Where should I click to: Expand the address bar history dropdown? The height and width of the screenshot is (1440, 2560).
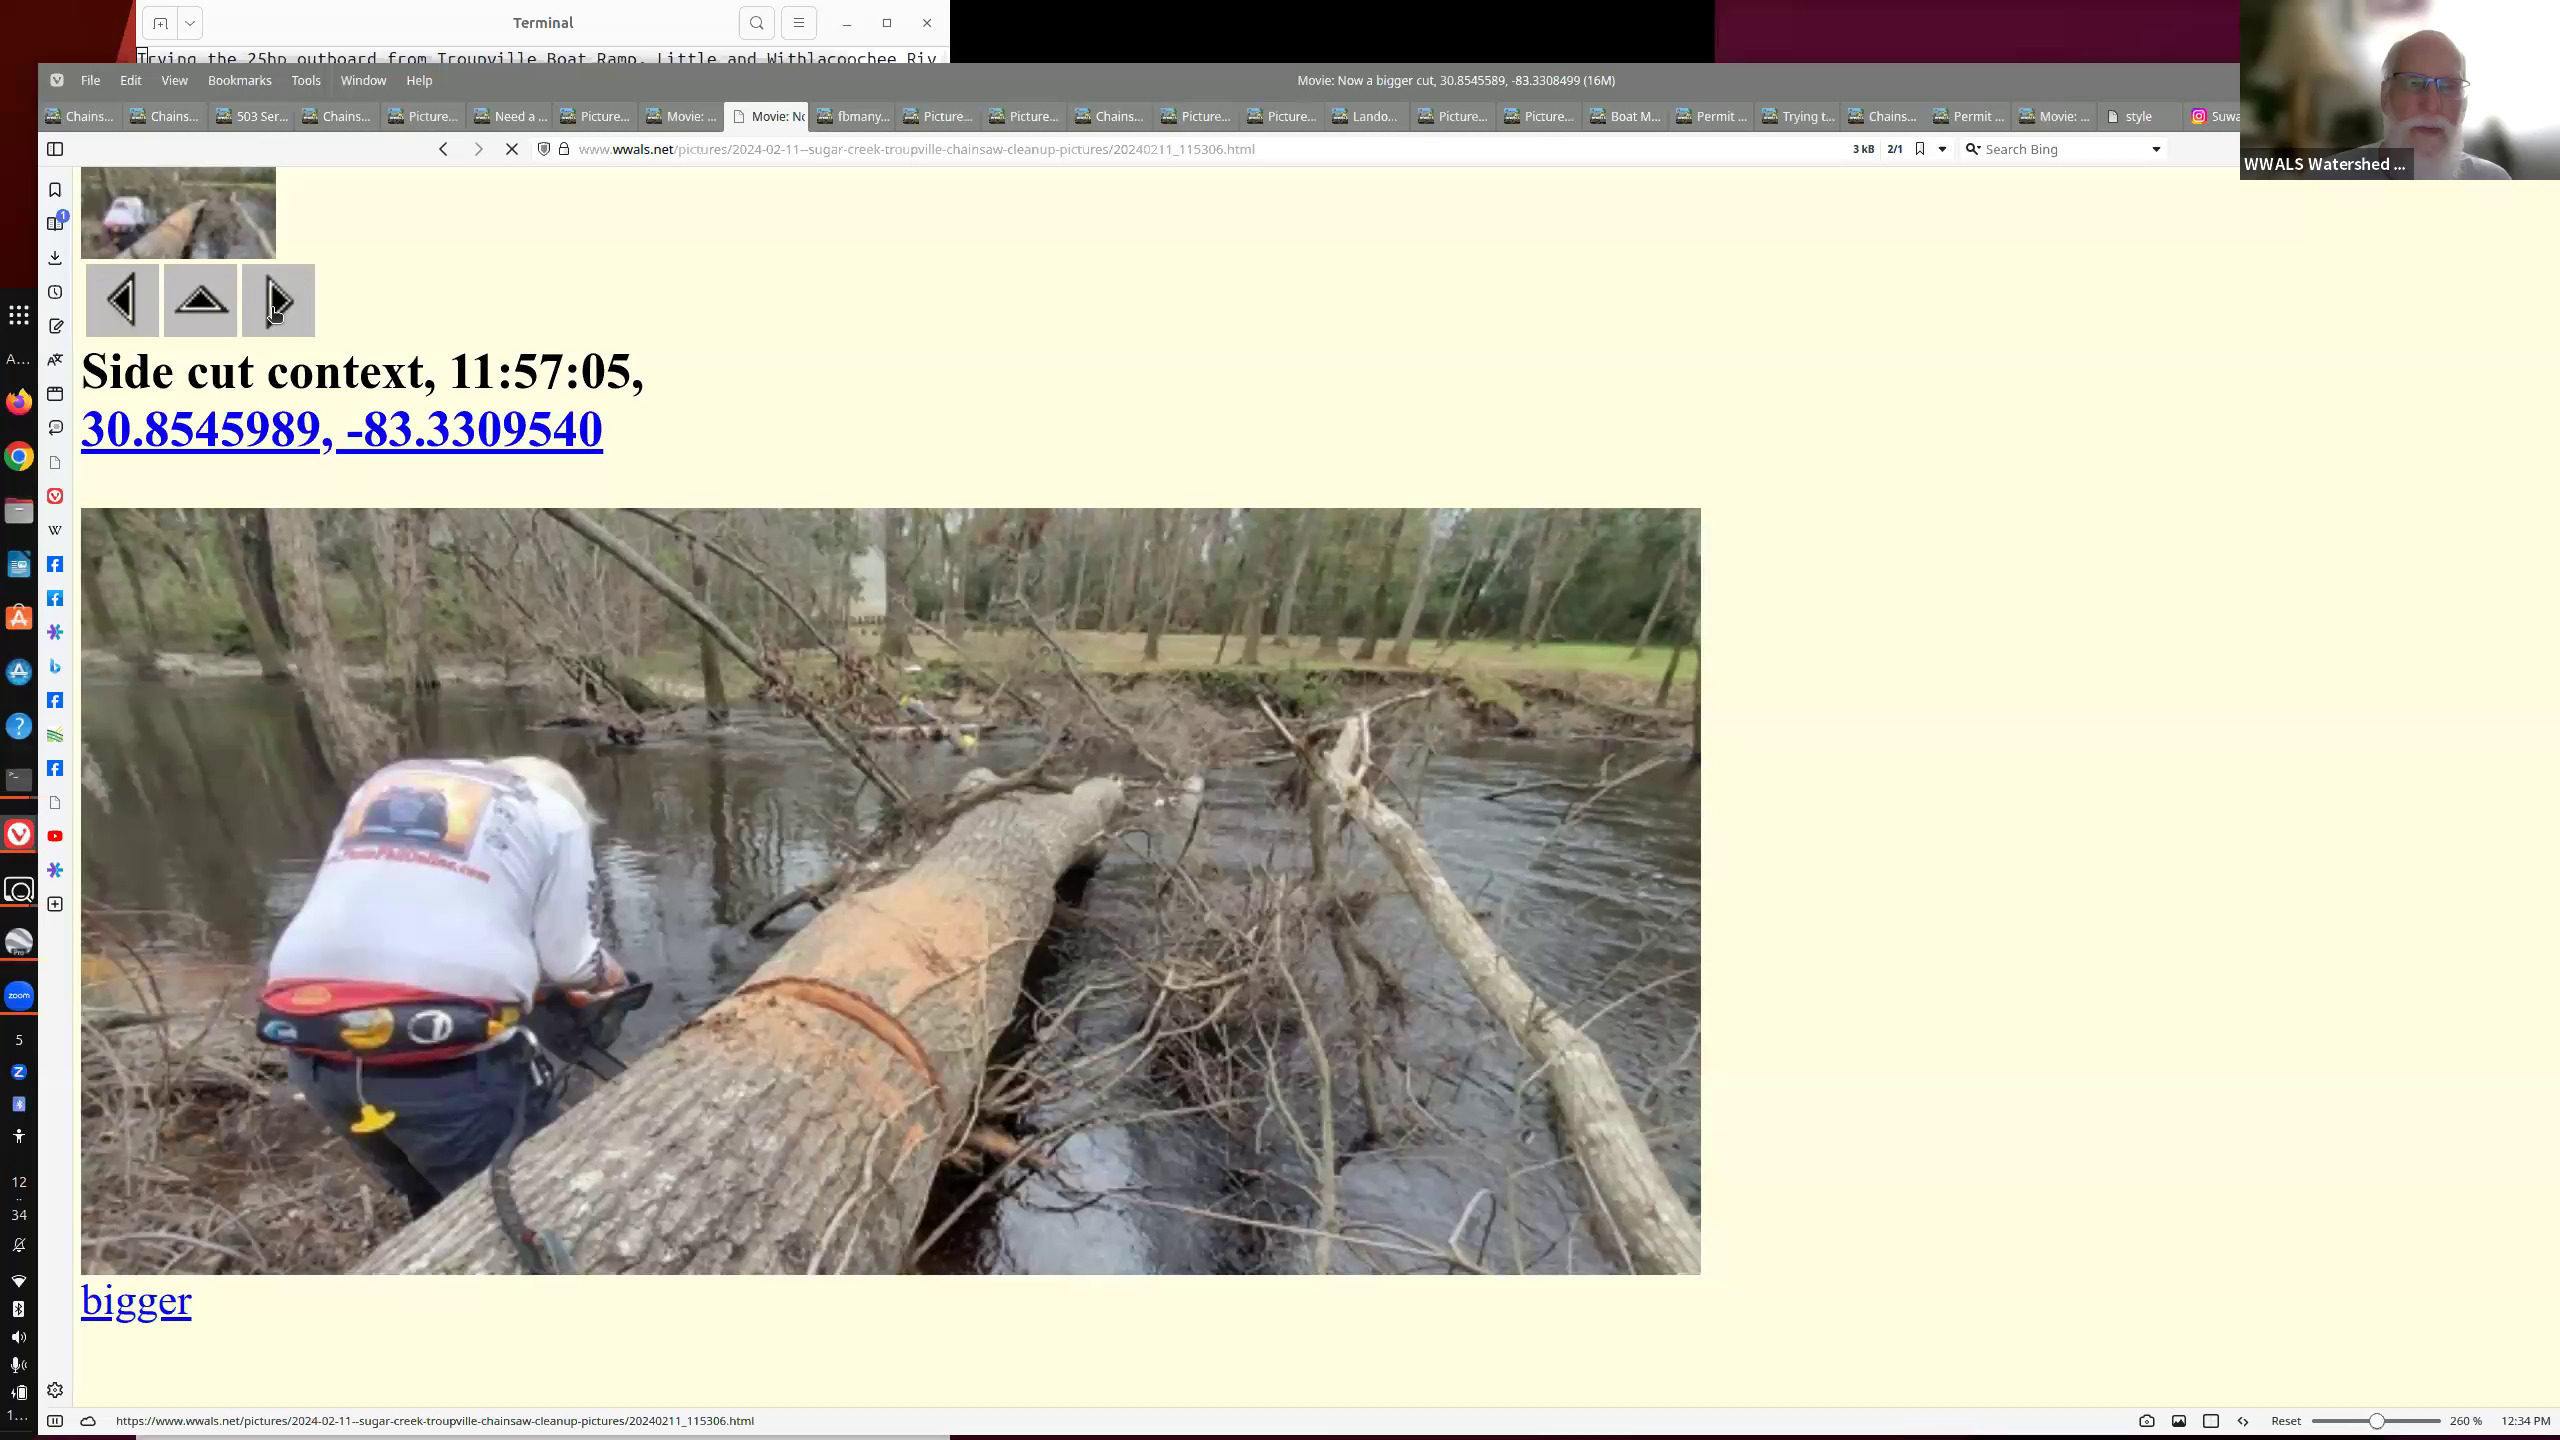click(x=1942, y=149)
